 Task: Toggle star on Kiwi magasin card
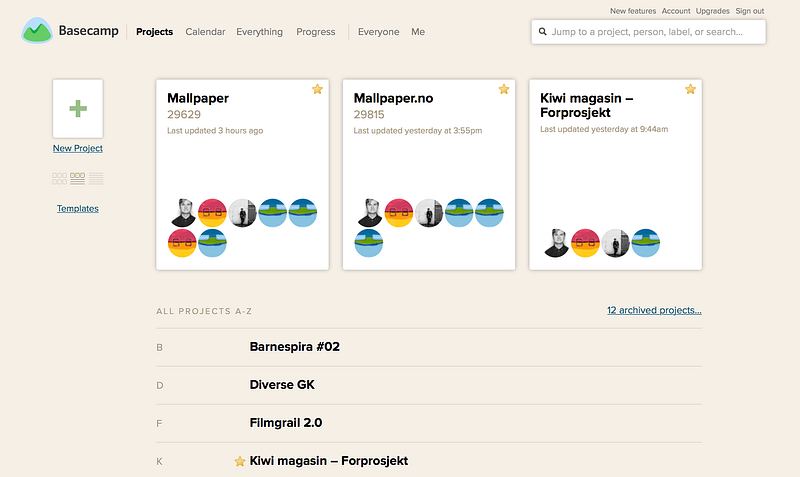(690, 89)
